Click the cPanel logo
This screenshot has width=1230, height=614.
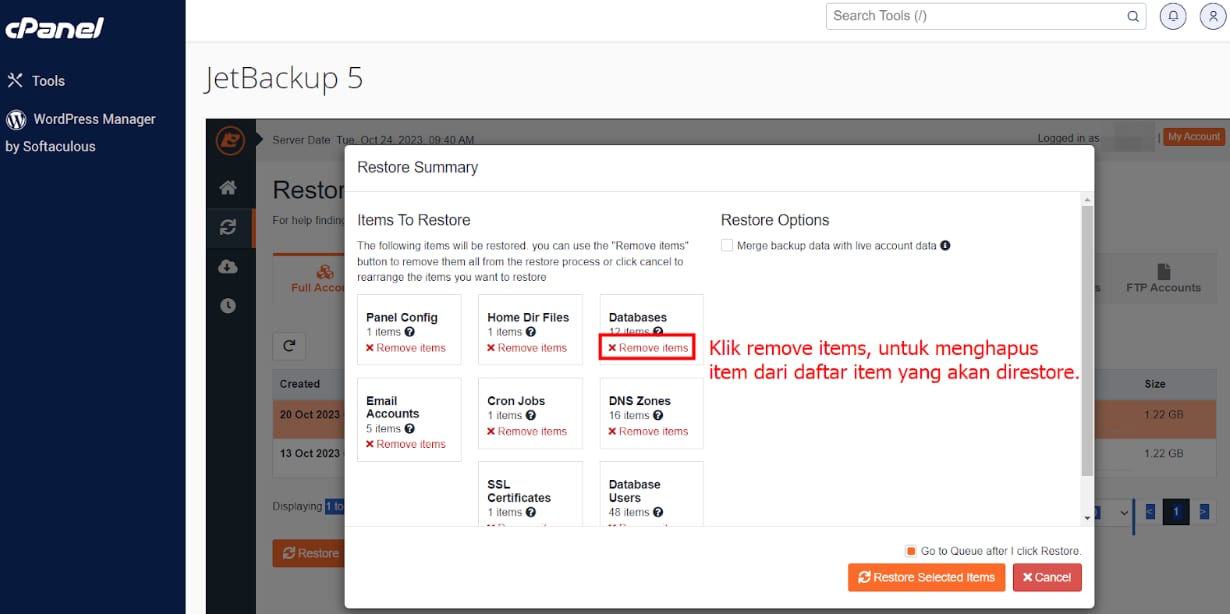[x=54, y=28]
